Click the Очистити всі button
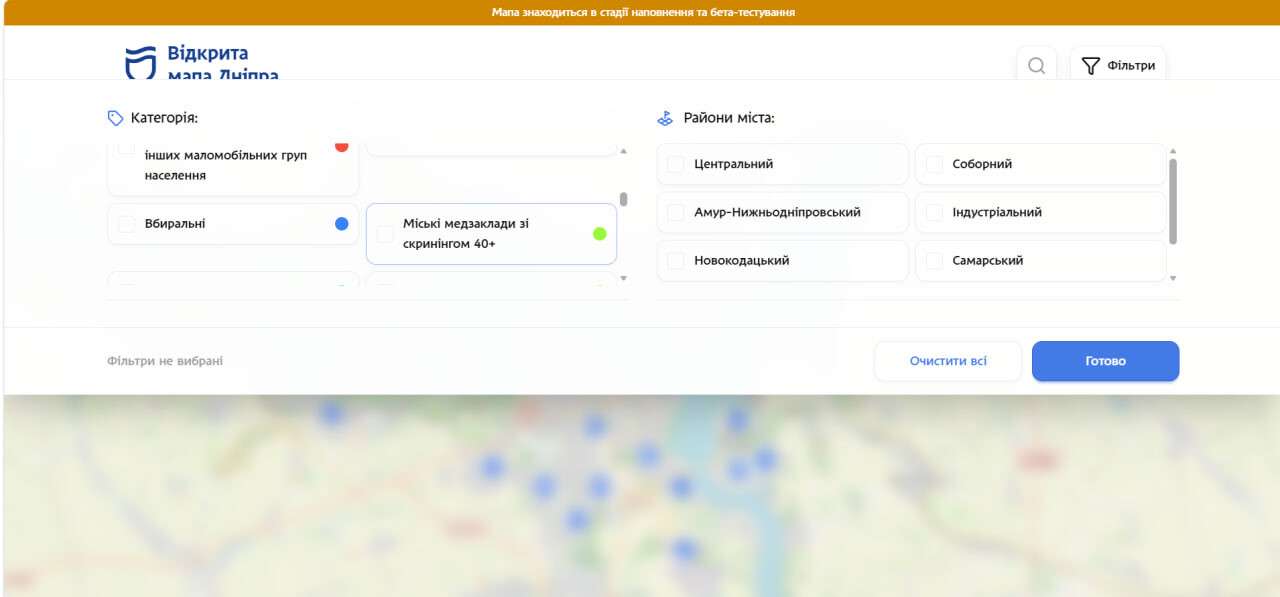Screen dimensions: 1280x597 (948, 361)
